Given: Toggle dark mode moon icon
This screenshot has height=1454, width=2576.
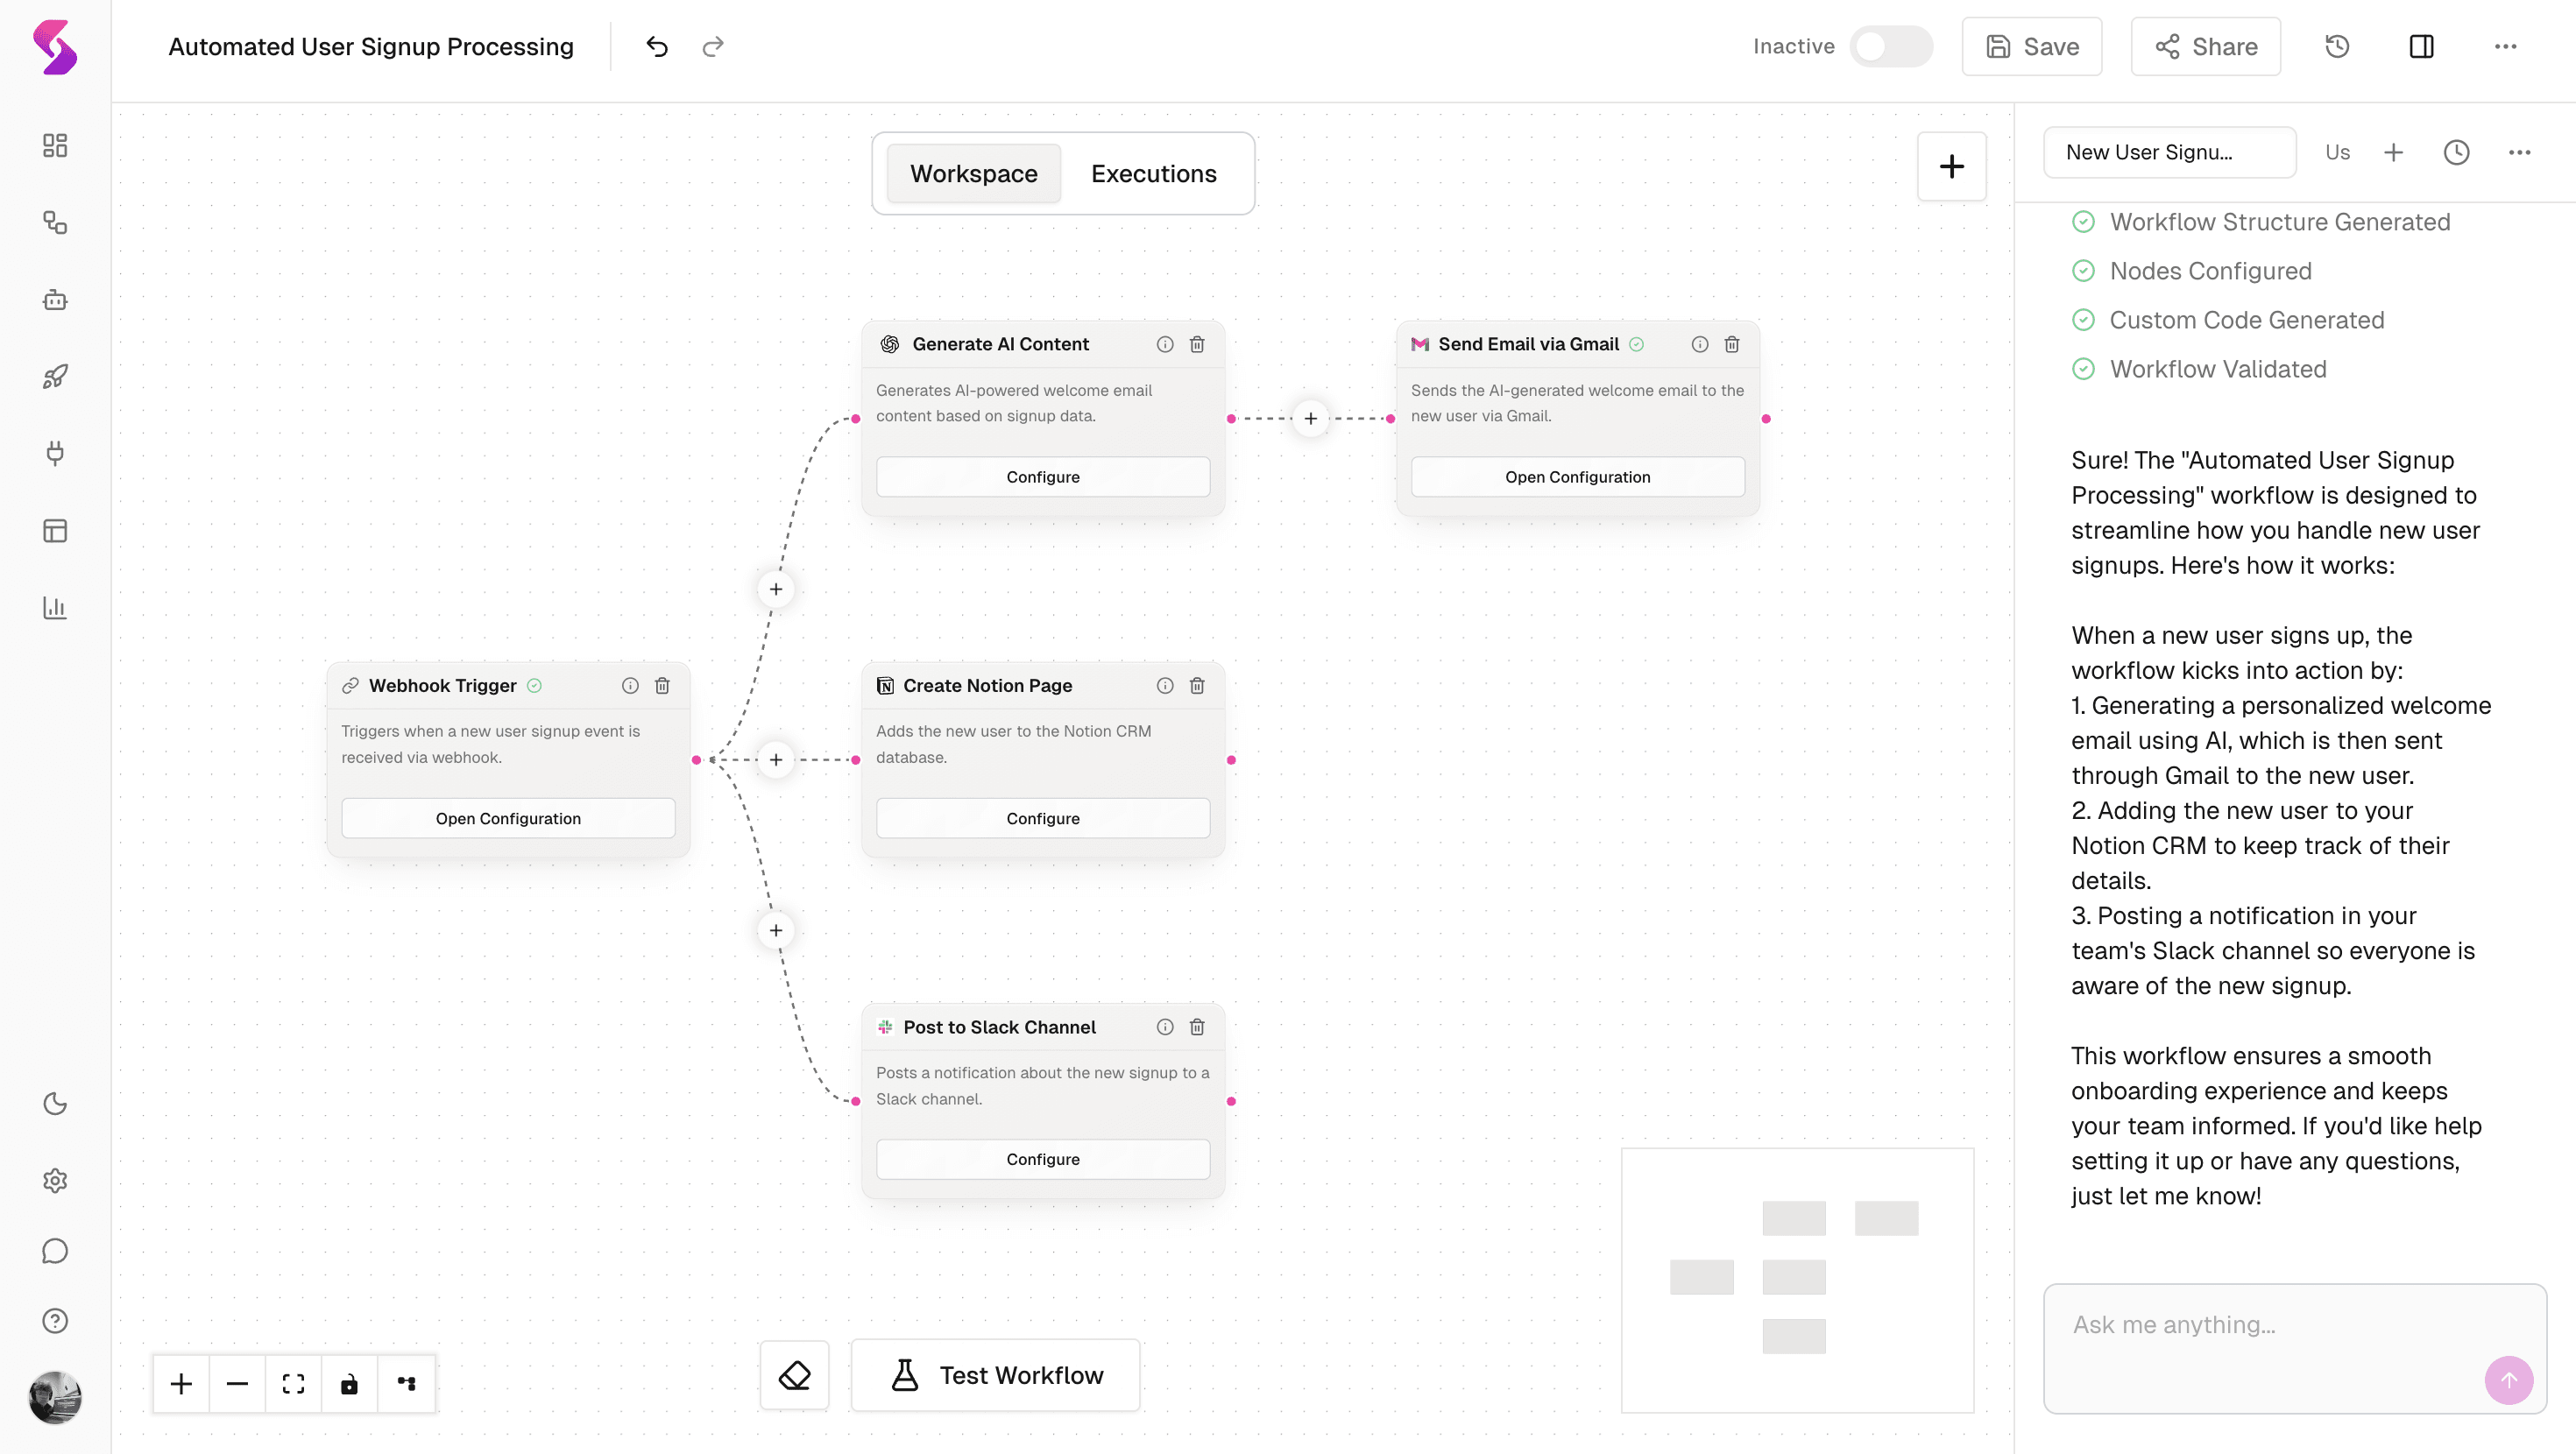Looking at the screenshot, I should [x=55, y=1103].
